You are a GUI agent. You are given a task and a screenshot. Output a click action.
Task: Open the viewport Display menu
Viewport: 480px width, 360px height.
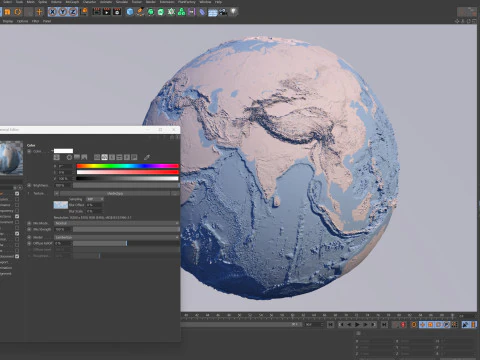point(8,21)
